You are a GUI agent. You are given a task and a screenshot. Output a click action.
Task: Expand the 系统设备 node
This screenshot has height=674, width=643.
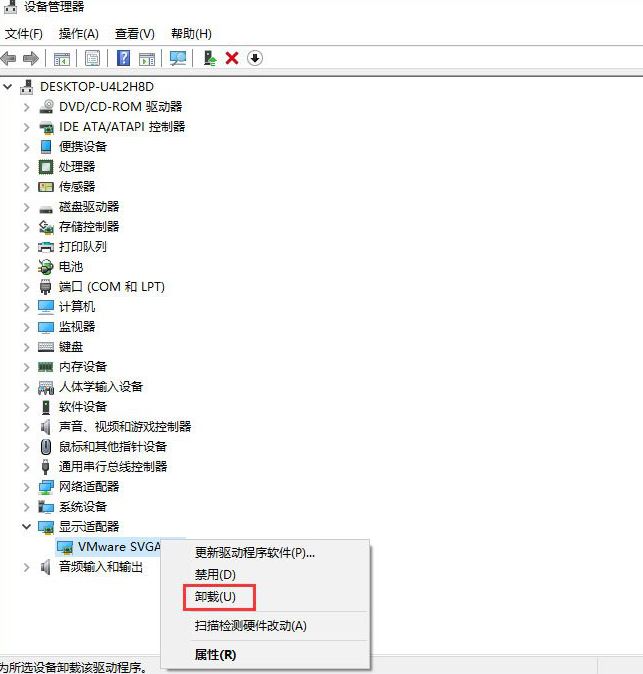pyautogui.click(x=27, y=507)
